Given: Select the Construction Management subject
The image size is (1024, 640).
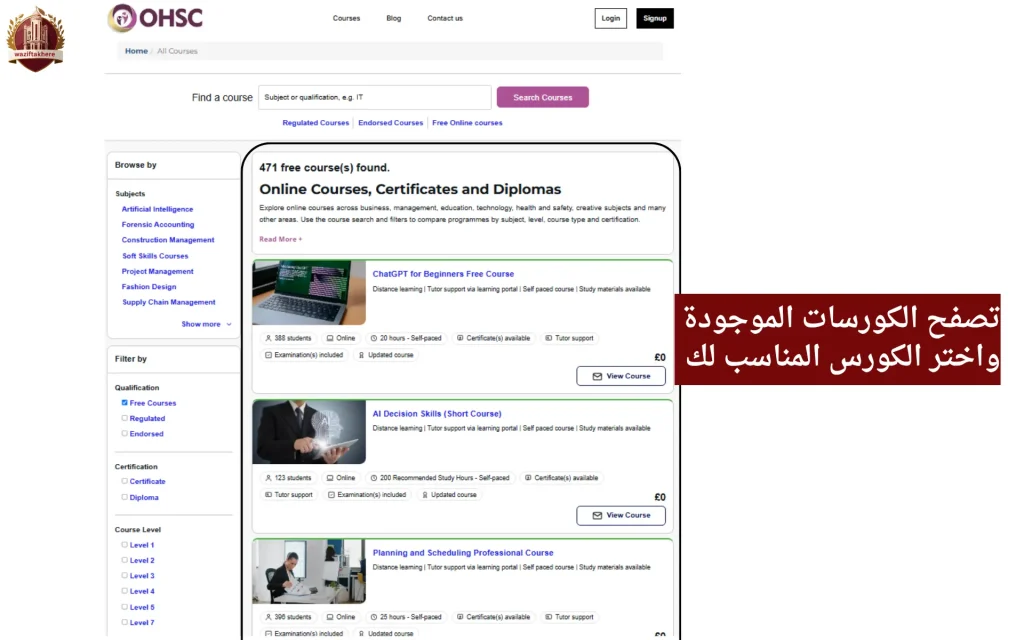Looking at the screenshot, I should (168, 240).
